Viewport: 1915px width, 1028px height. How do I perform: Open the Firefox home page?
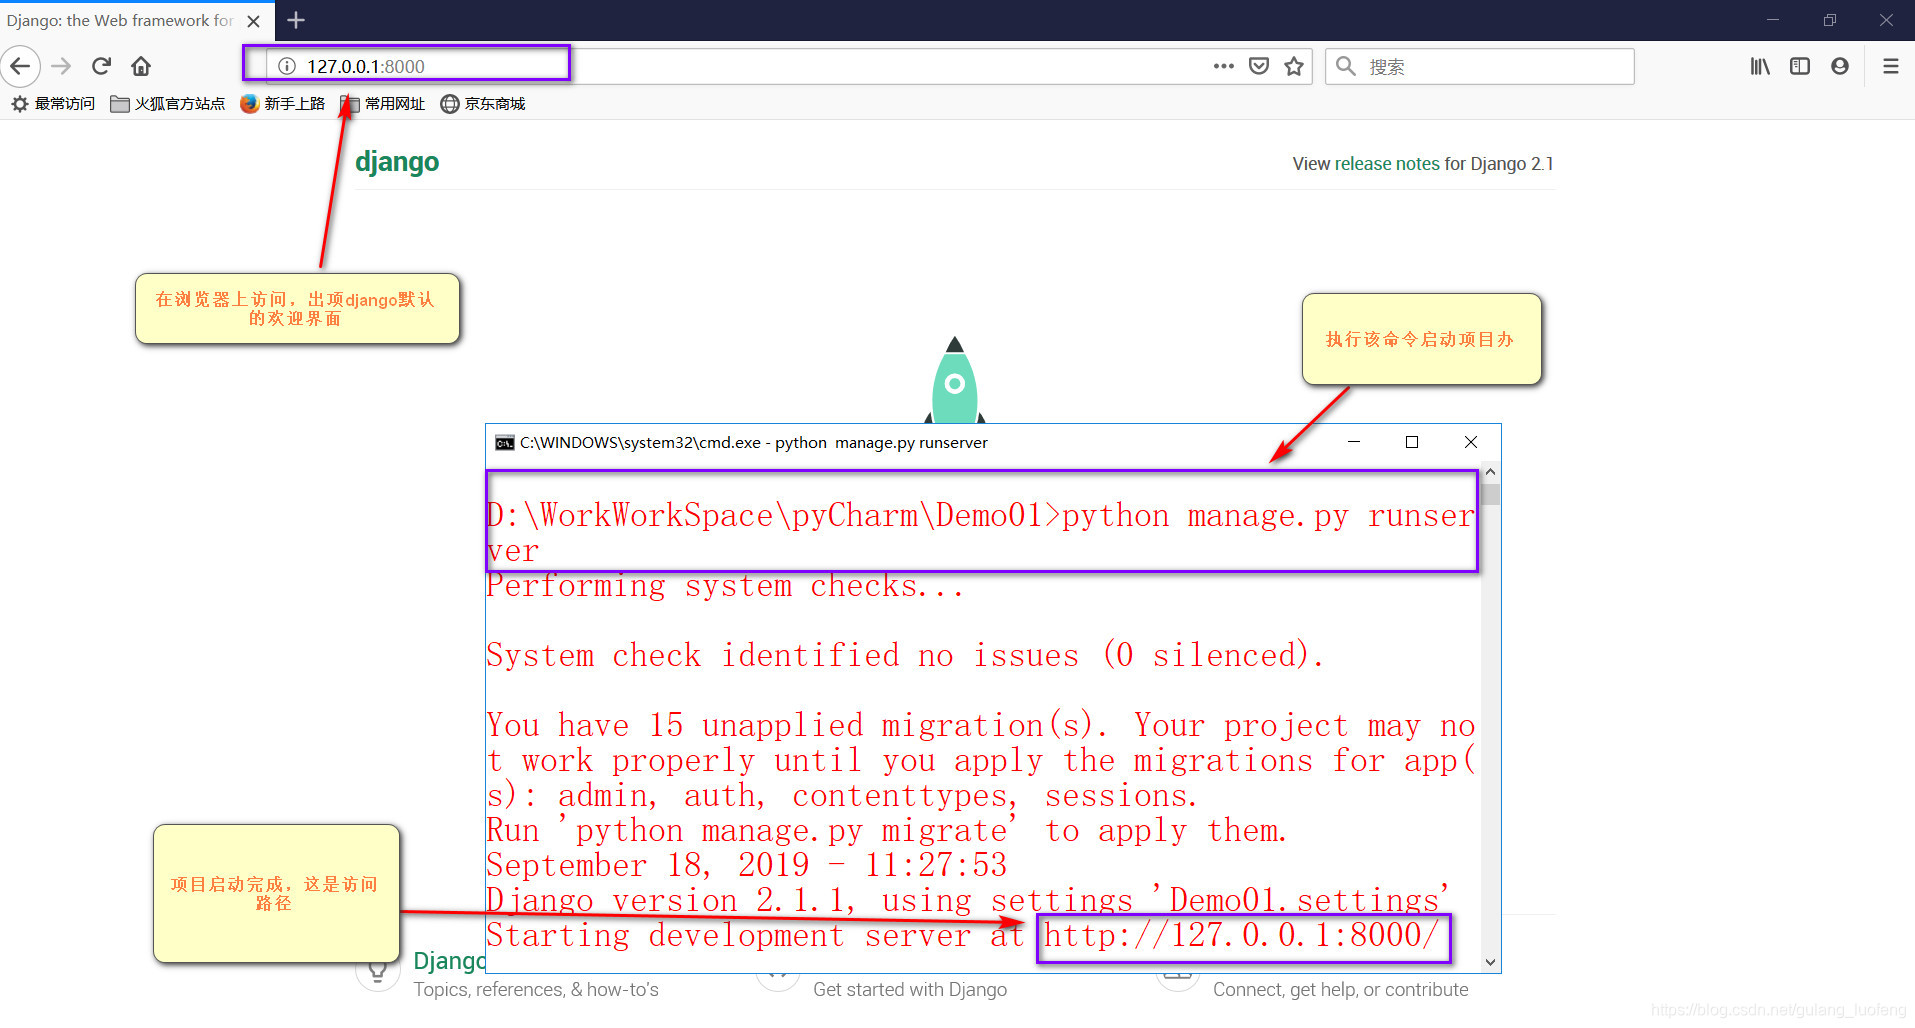pos(141,66)
